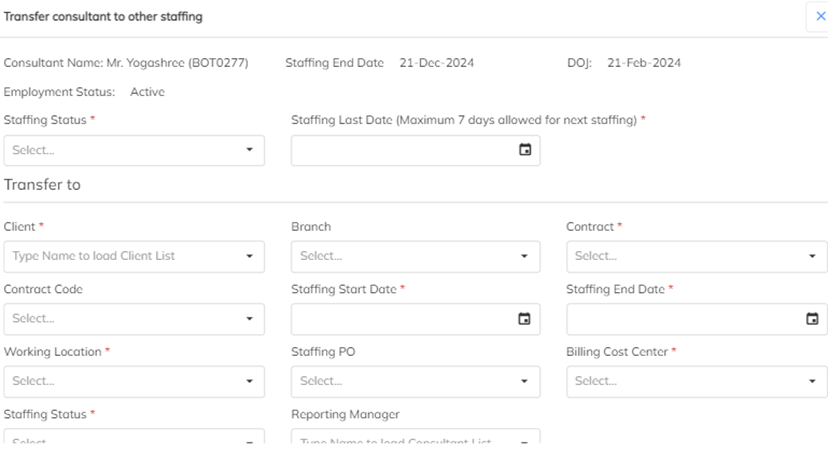Expand the Branch dropdown
This screenshot has width=828, height=455.
pyautogui.click(x=415, y=256)
